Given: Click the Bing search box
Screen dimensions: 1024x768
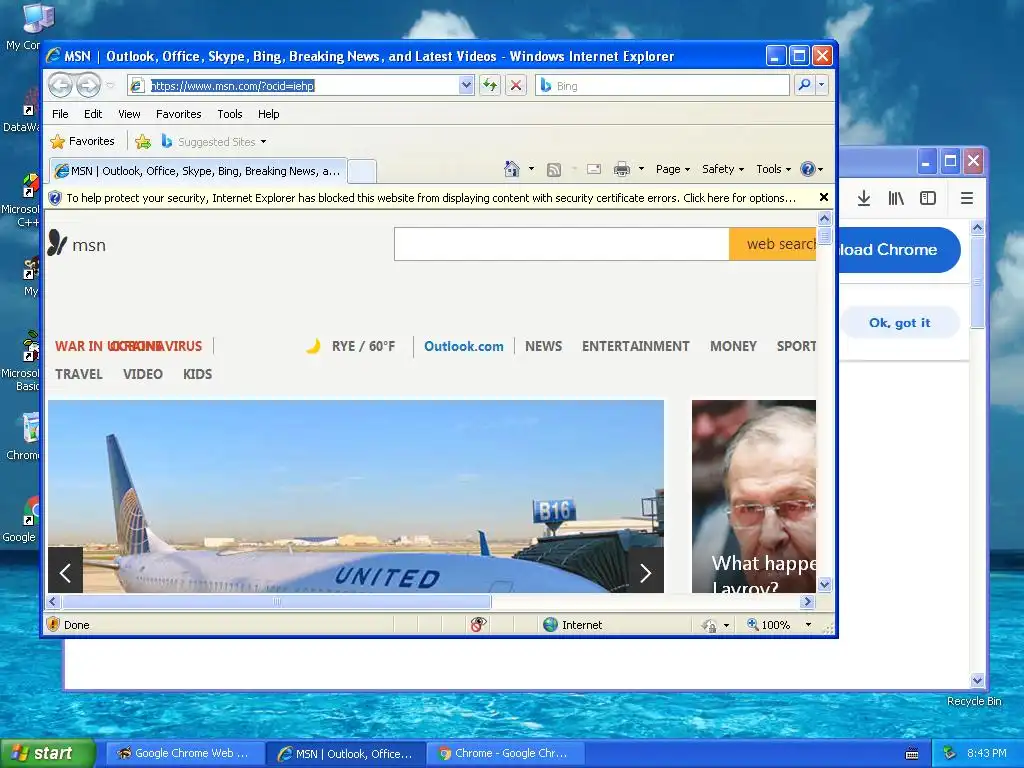Looking at the screenshot, I should (663, 85).
